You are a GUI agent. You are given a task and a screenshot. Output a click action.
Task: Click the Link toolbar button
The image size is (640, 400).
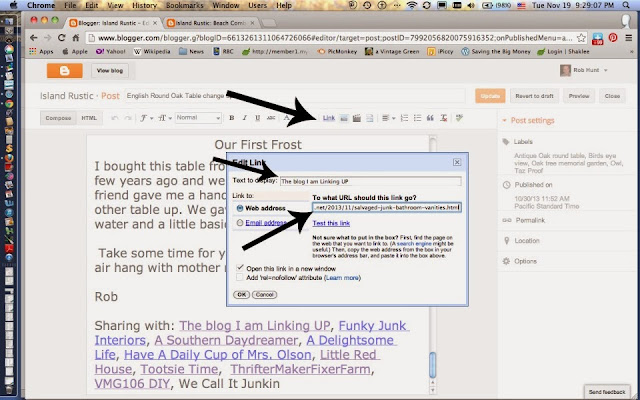point(329,118)
